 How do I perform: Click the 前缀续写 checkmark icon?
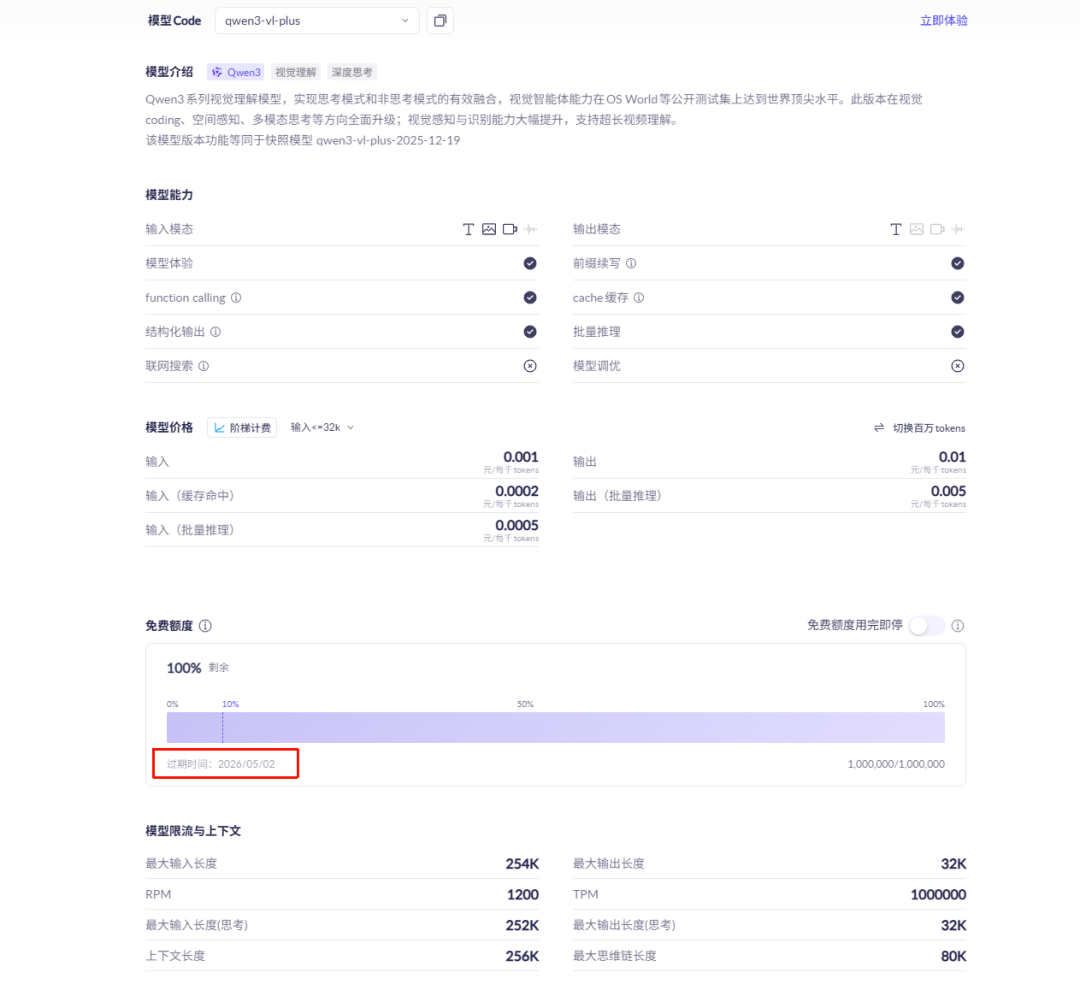click(x=957, y=263)
